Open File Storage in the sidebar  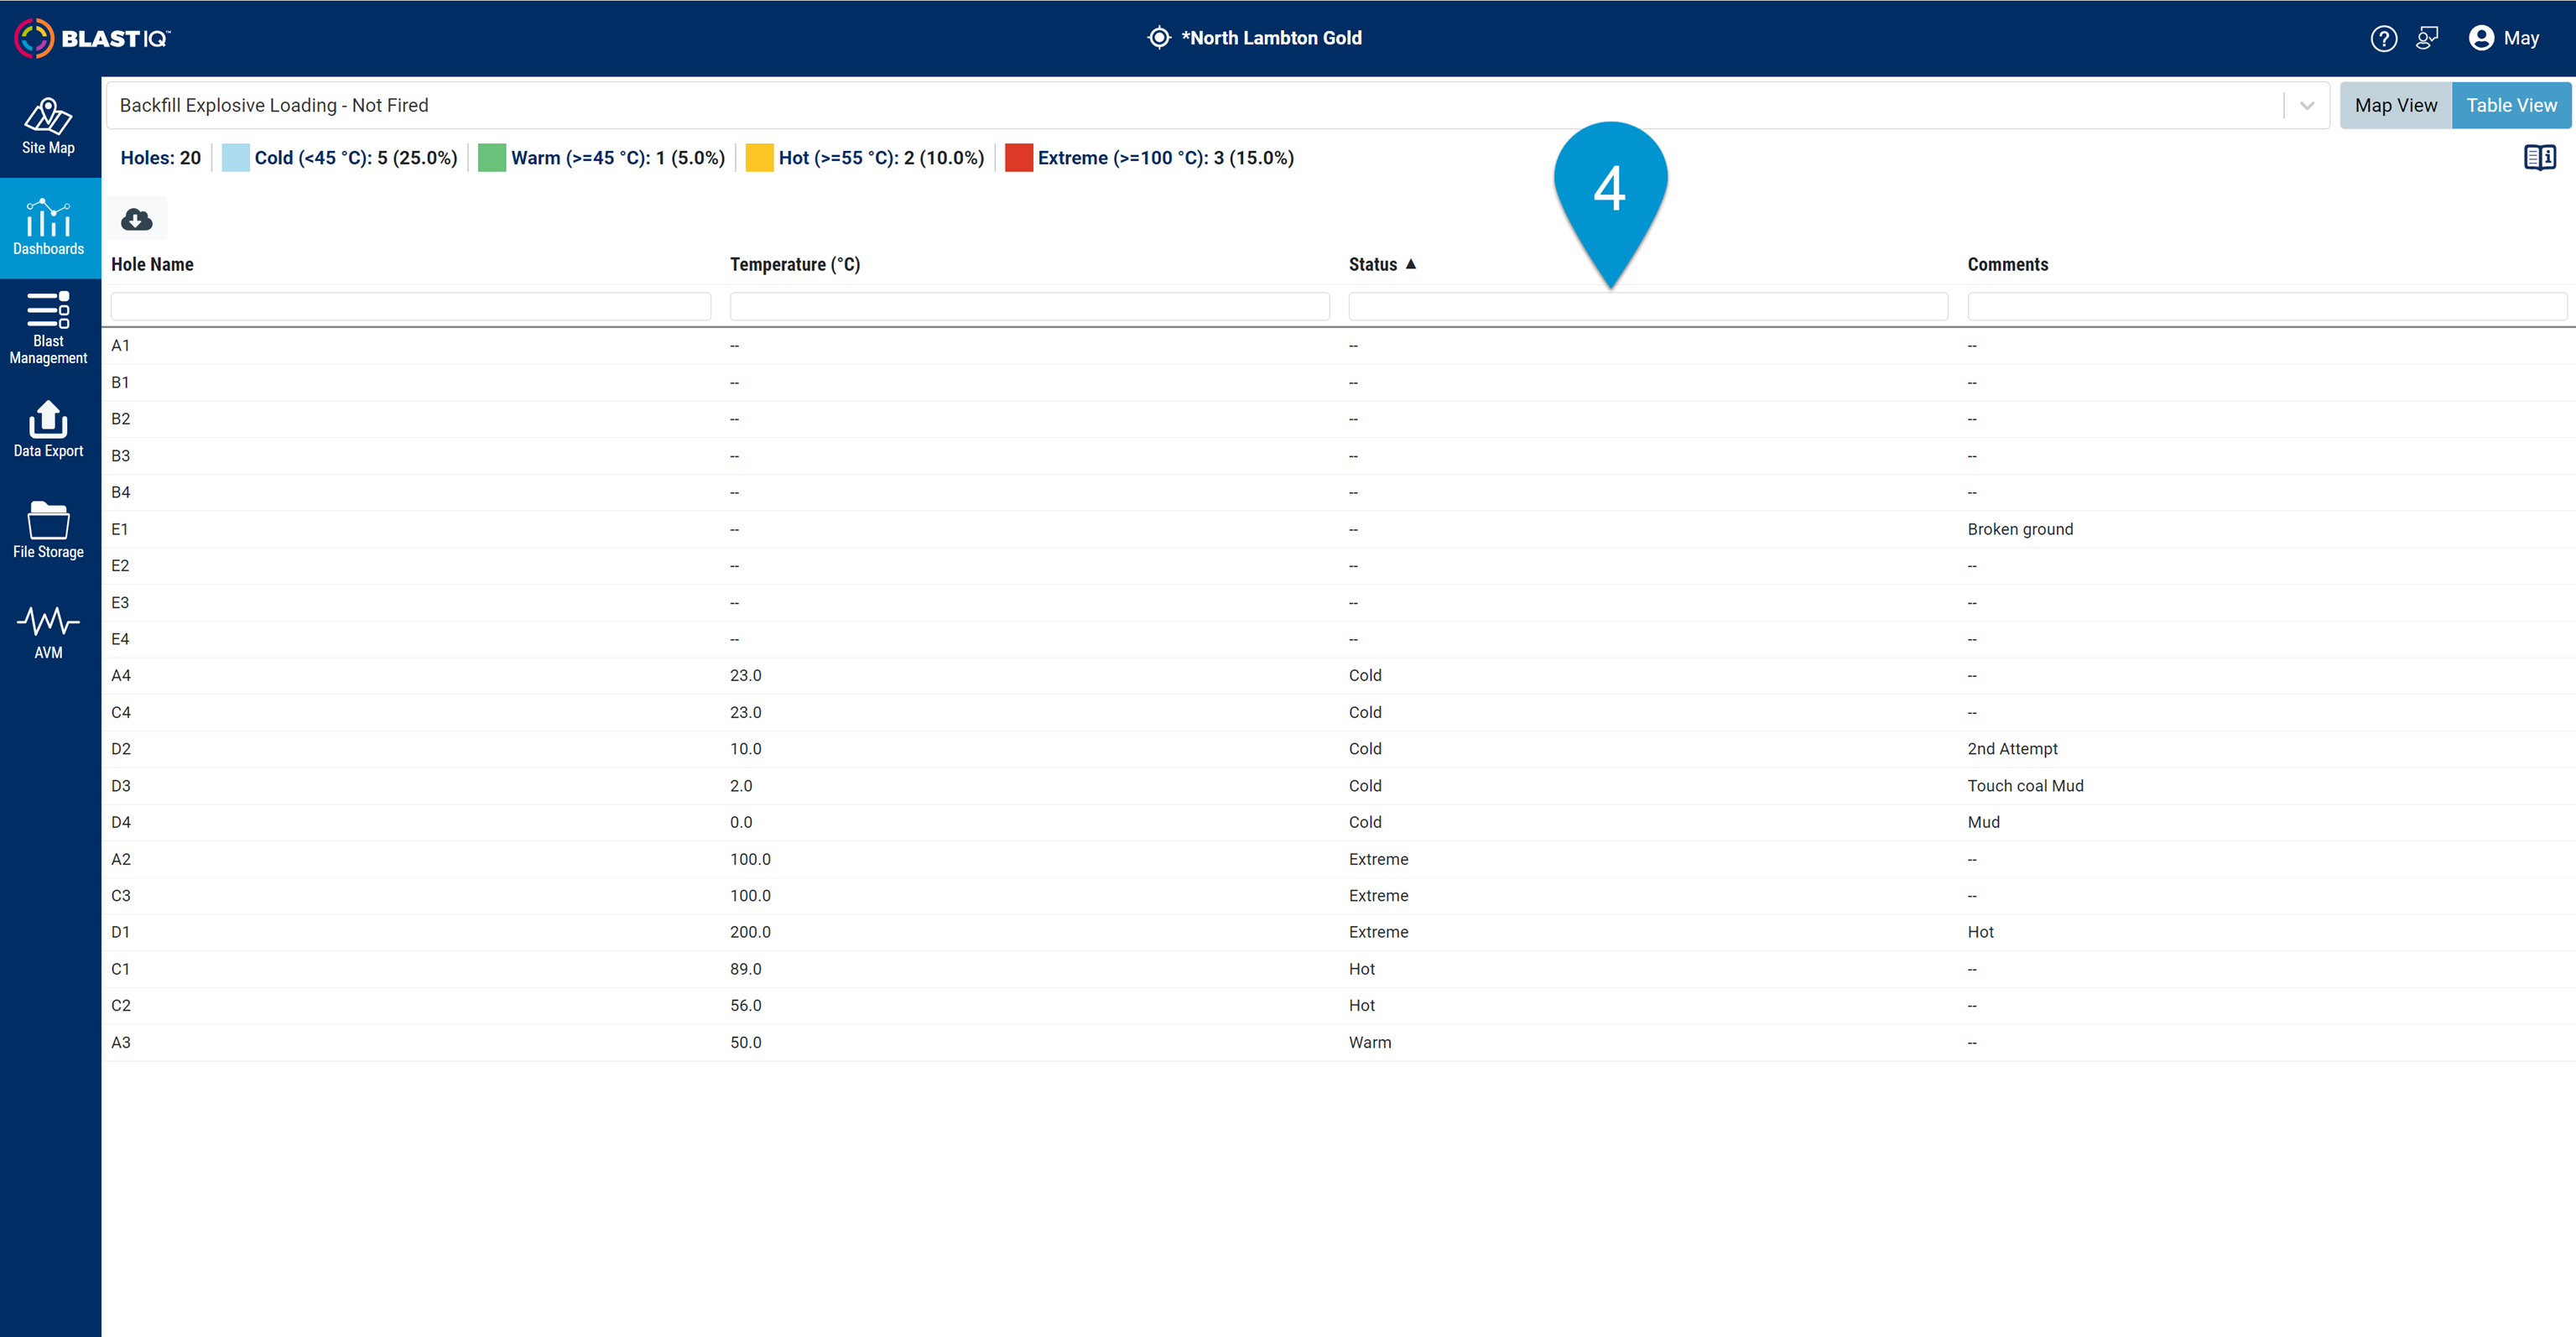coord(48,530)
